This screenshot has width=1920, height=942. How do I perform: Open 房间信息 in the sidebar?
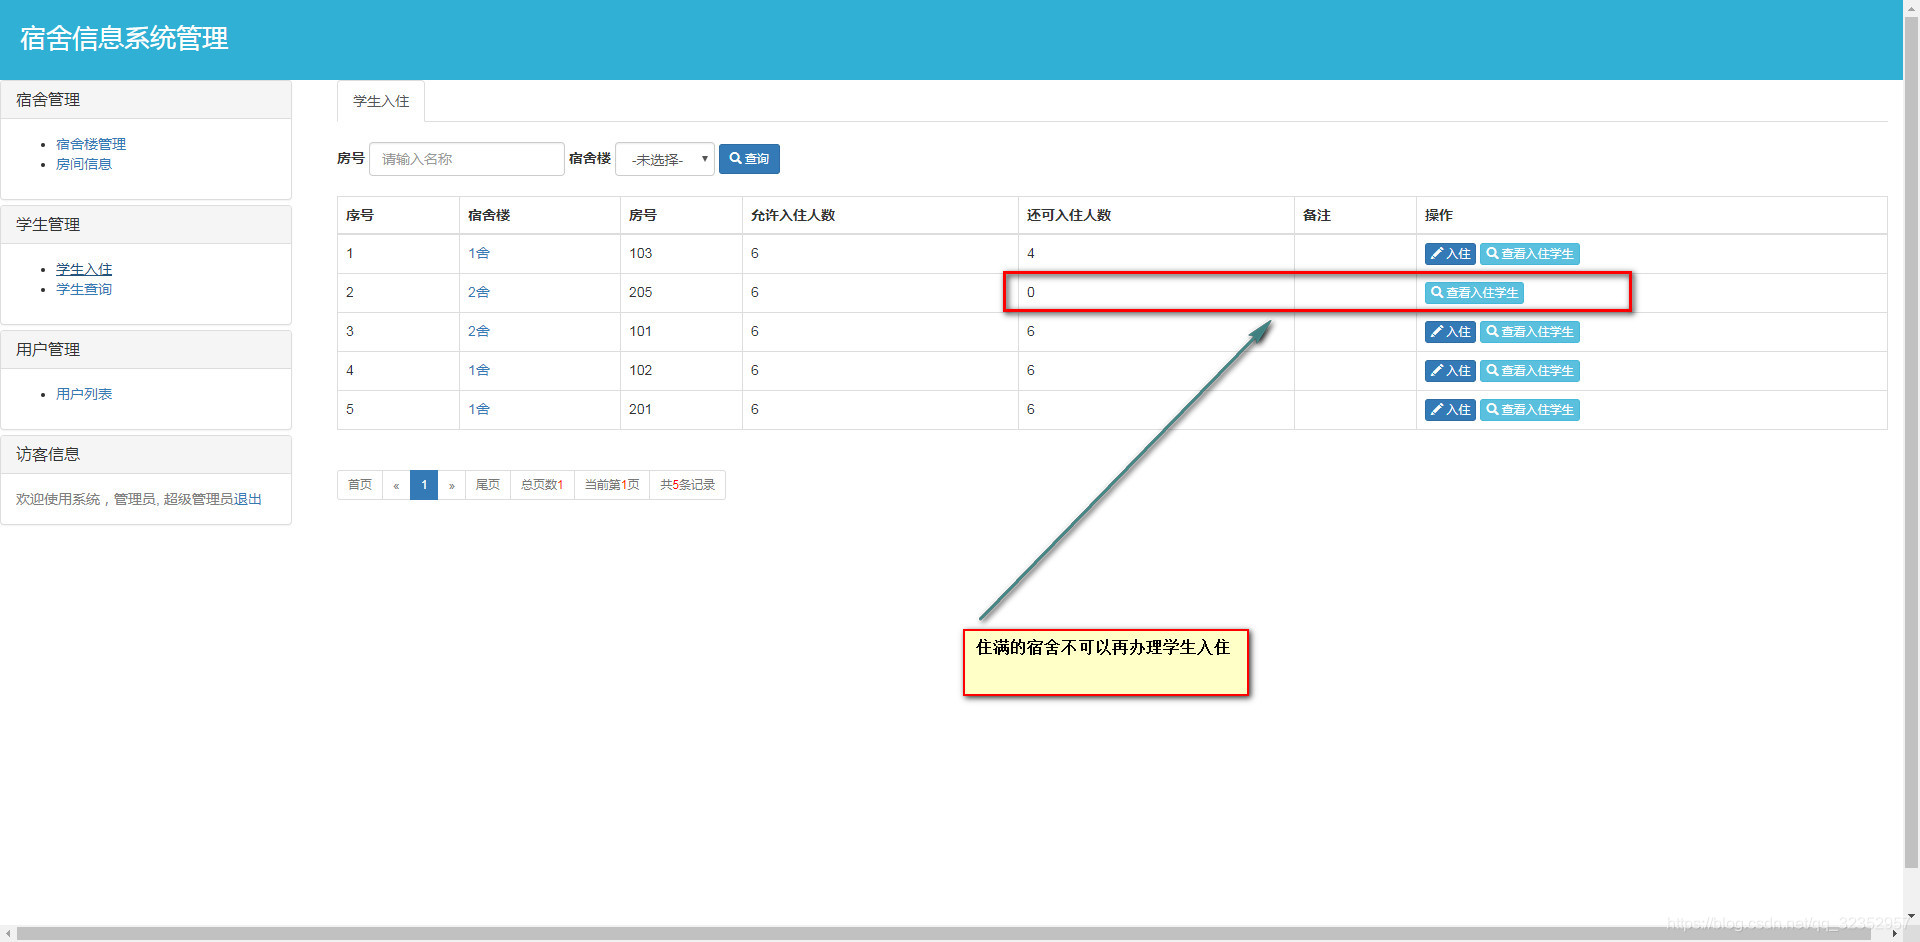point(84,164)
